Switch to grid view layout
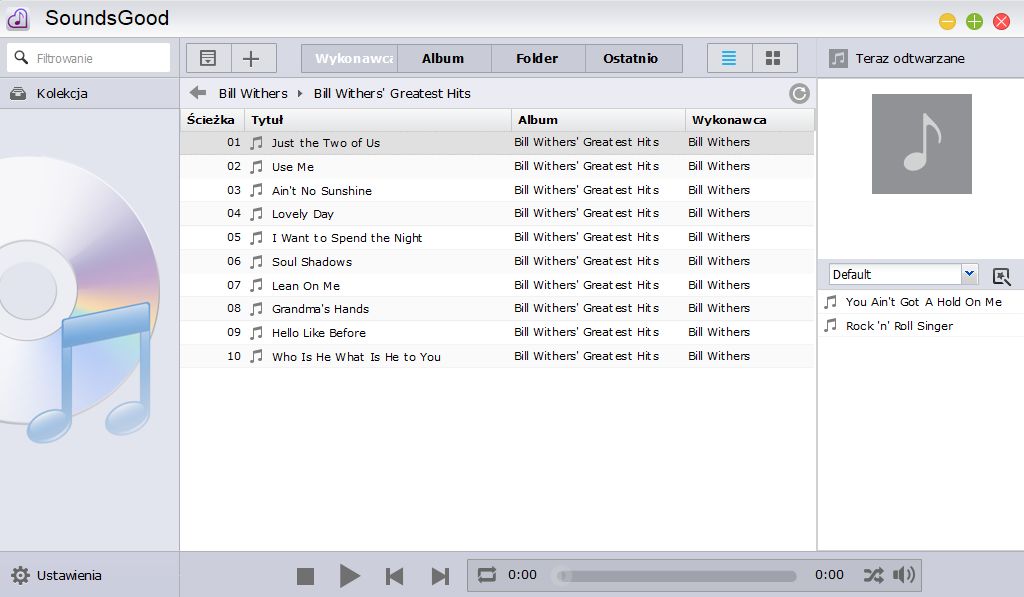 pyautogui.click(x=774, y=58)
